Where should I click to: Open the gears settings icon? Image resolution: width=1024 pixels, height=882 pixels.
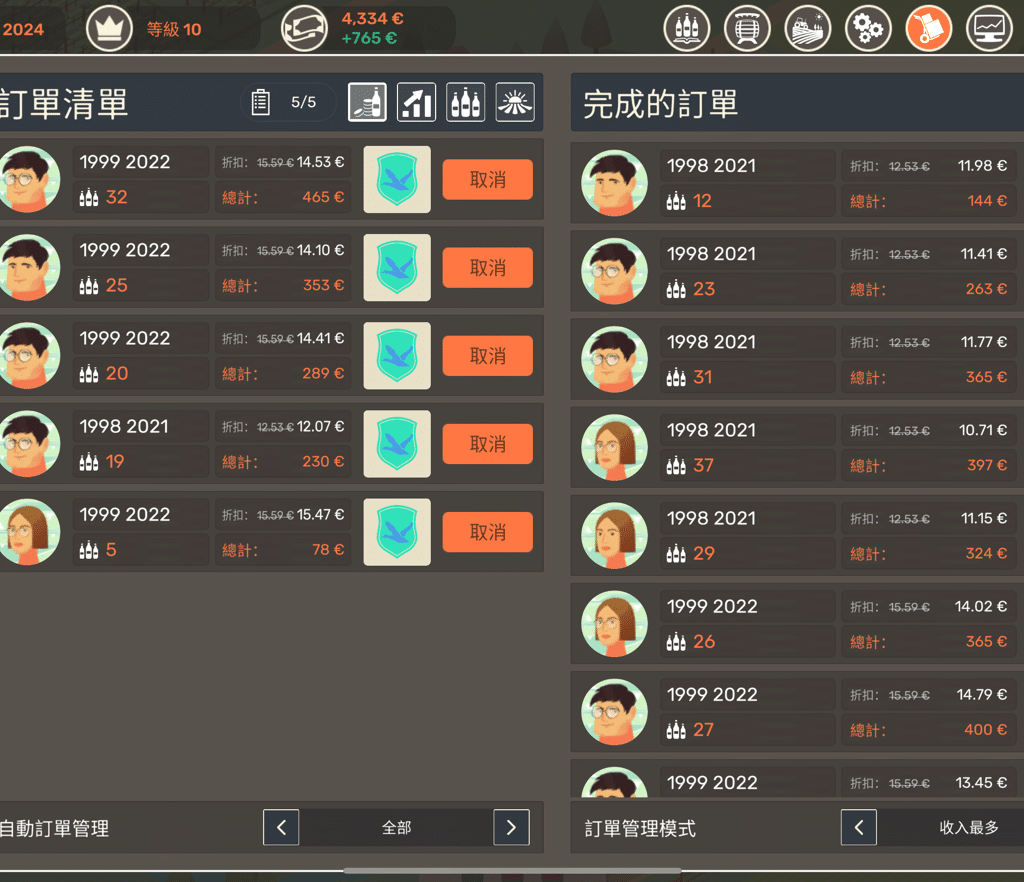point(868,29)
